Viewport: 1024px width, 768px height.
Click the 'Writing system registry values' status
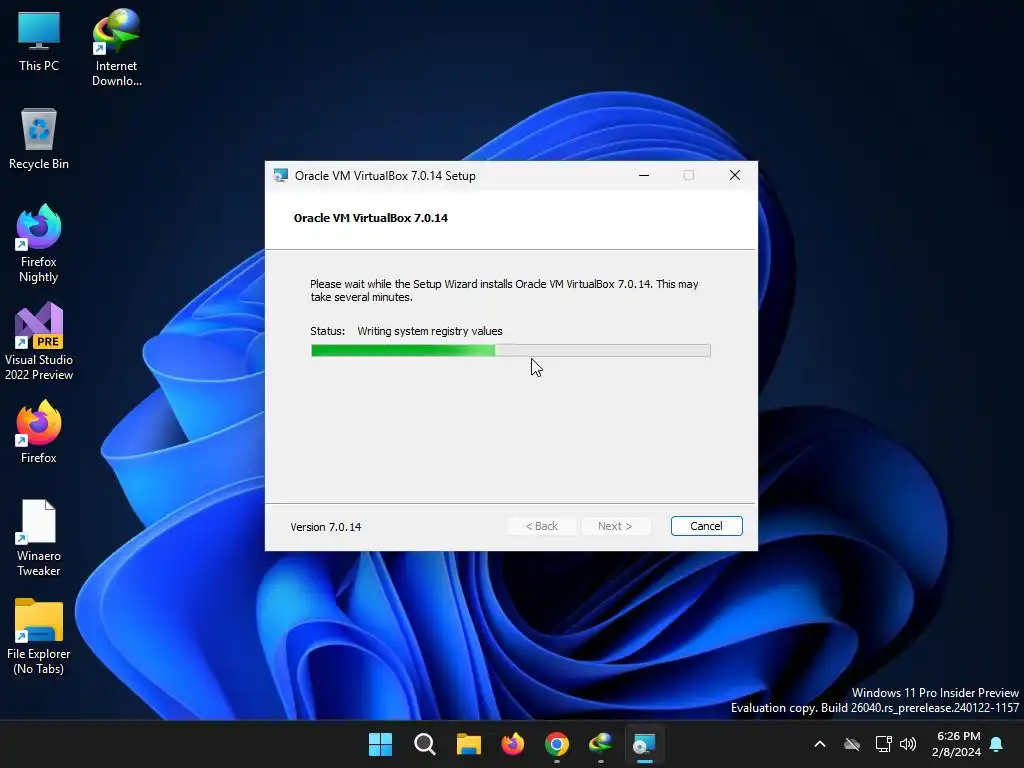point(430,331)
